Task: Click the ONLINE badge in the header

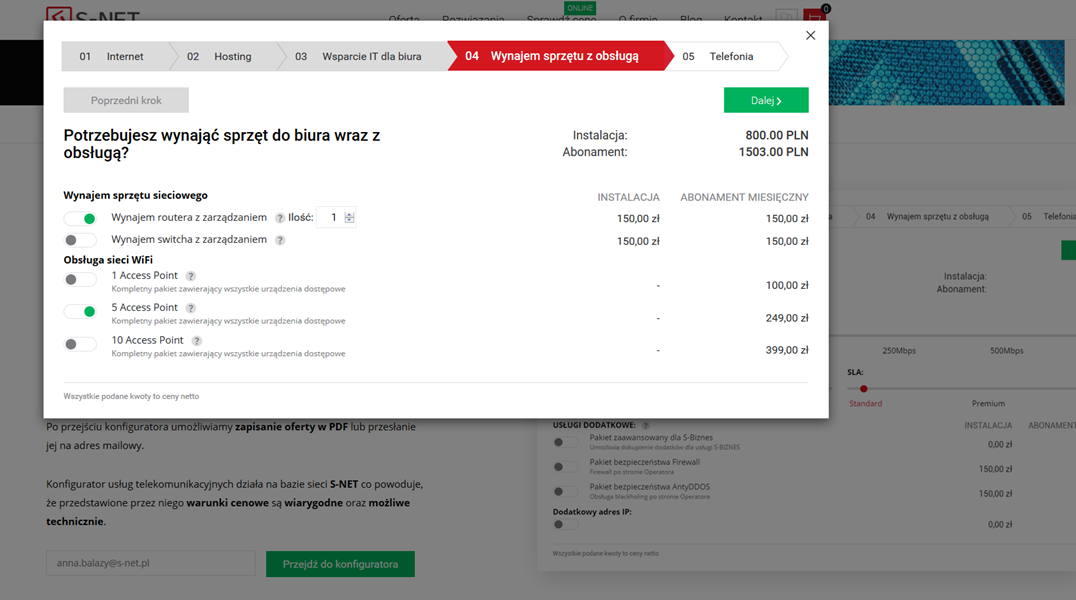Action: (580, 8)
